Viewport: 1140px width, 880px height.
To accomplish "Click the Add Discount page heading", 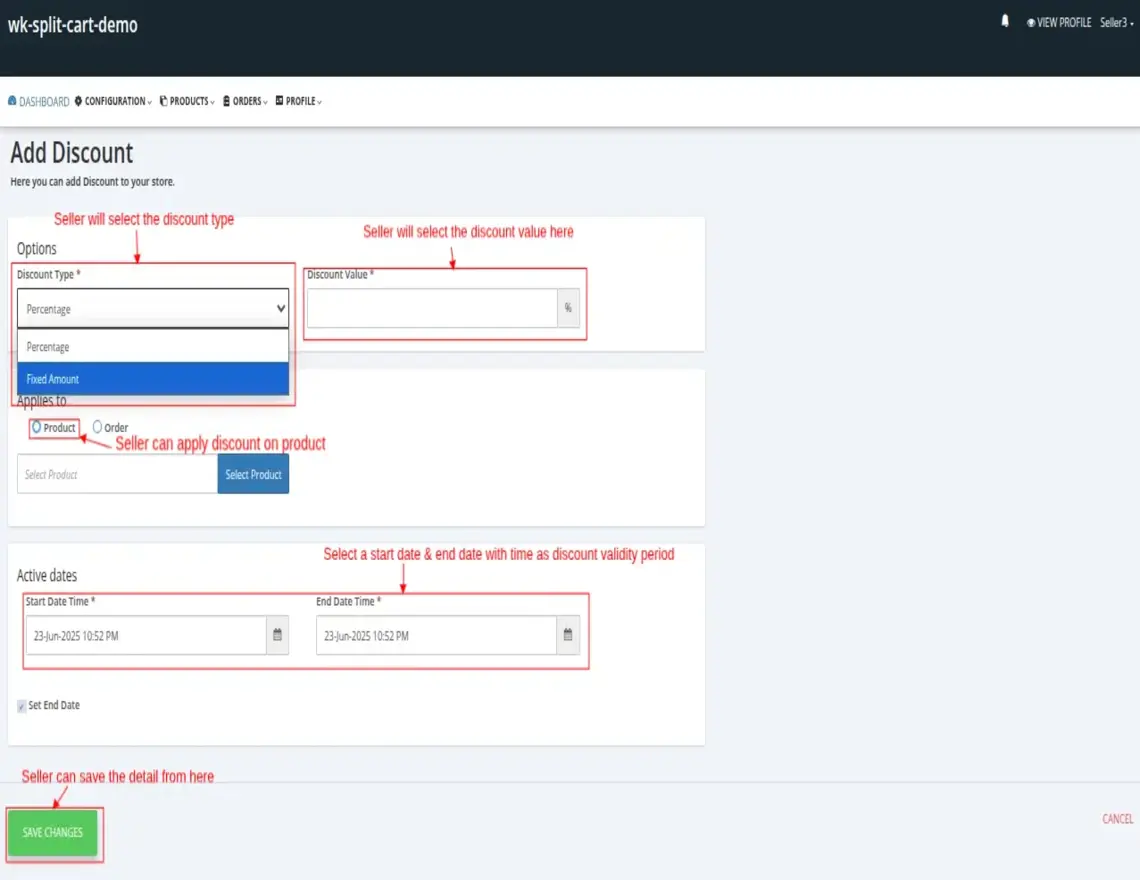I will pyautogui.click(x=71, y=153).
